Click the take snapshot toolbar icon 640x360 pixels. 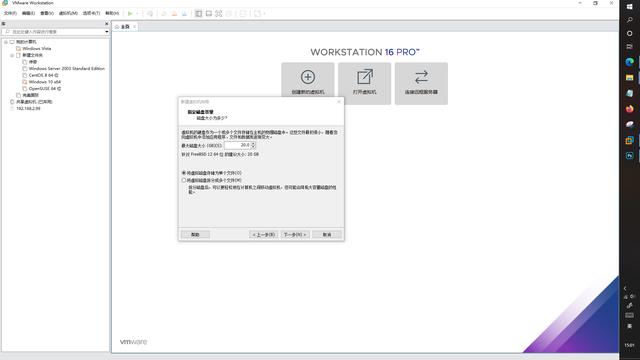[164, 13]
